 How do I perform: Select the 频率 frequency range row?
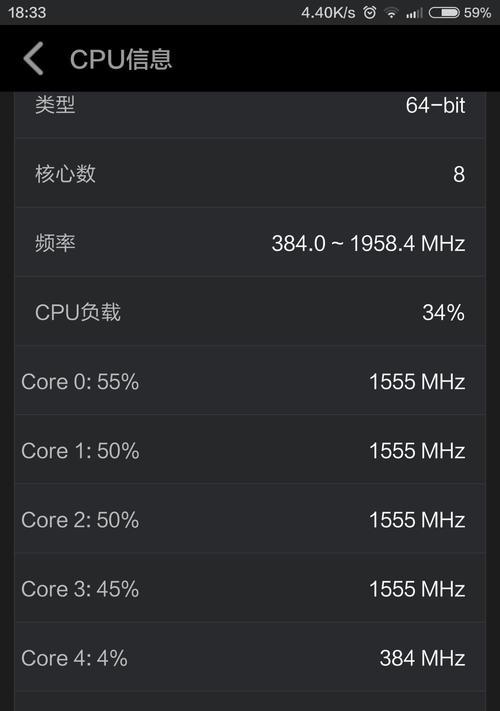coord(250,243)
